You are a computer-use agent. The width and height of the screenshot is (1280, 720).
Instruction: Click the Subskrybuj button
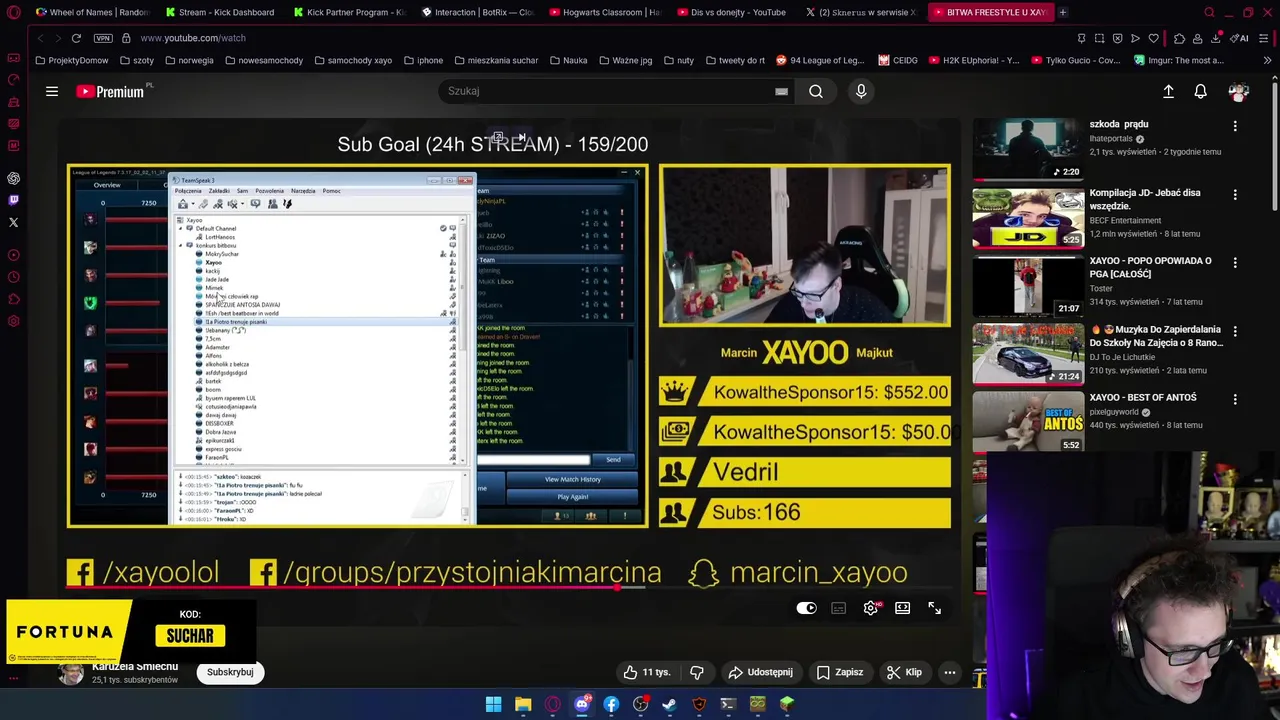coord(230,672)
